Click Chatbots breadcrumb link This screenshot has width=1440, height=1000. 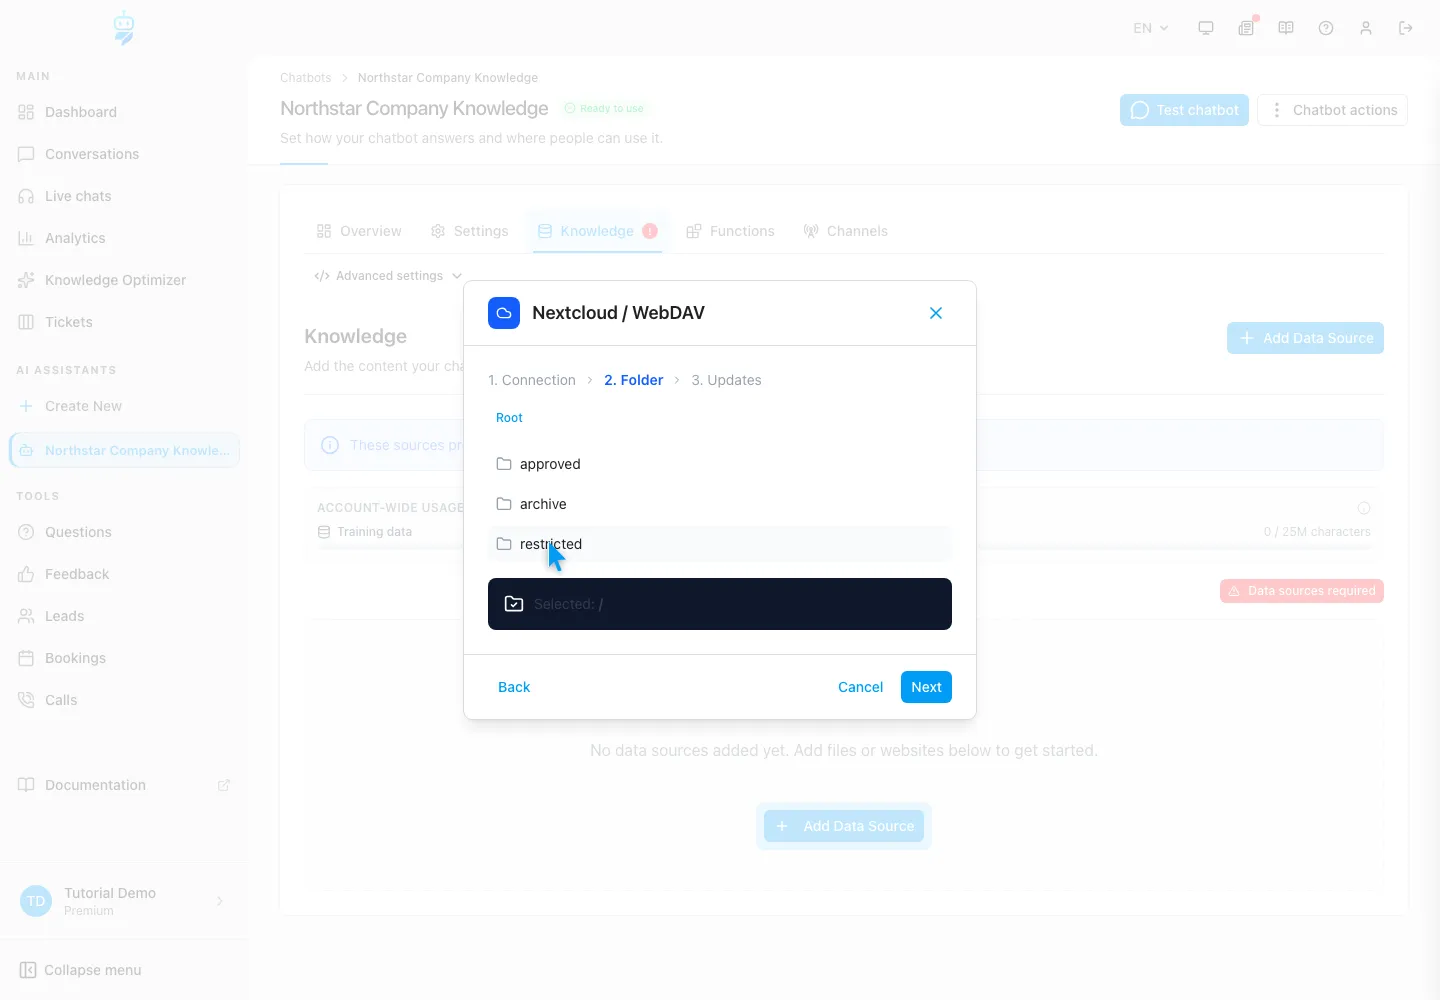click(x=305, y=78)
